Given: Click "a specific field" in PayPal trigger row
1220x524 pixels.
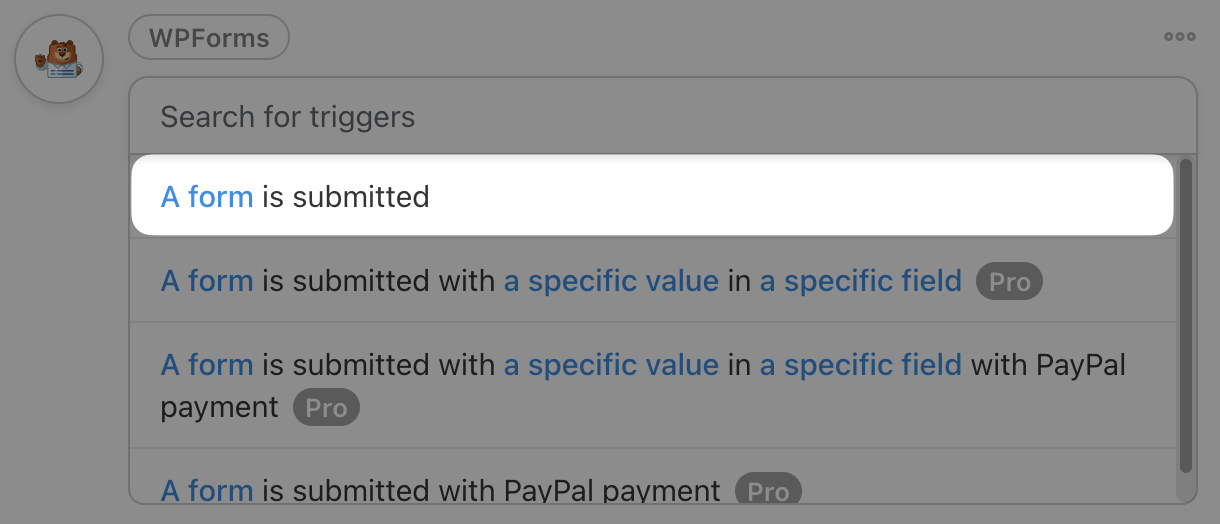Looking at the screenshot, I should [860, 365].
